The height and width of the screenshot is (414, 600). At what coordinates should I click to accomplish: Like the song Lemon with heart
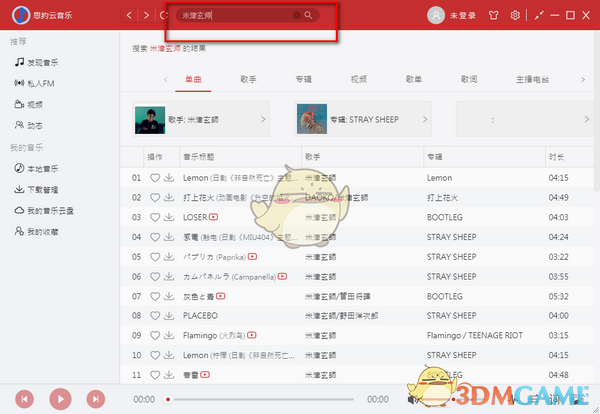(x=155, y=177)
